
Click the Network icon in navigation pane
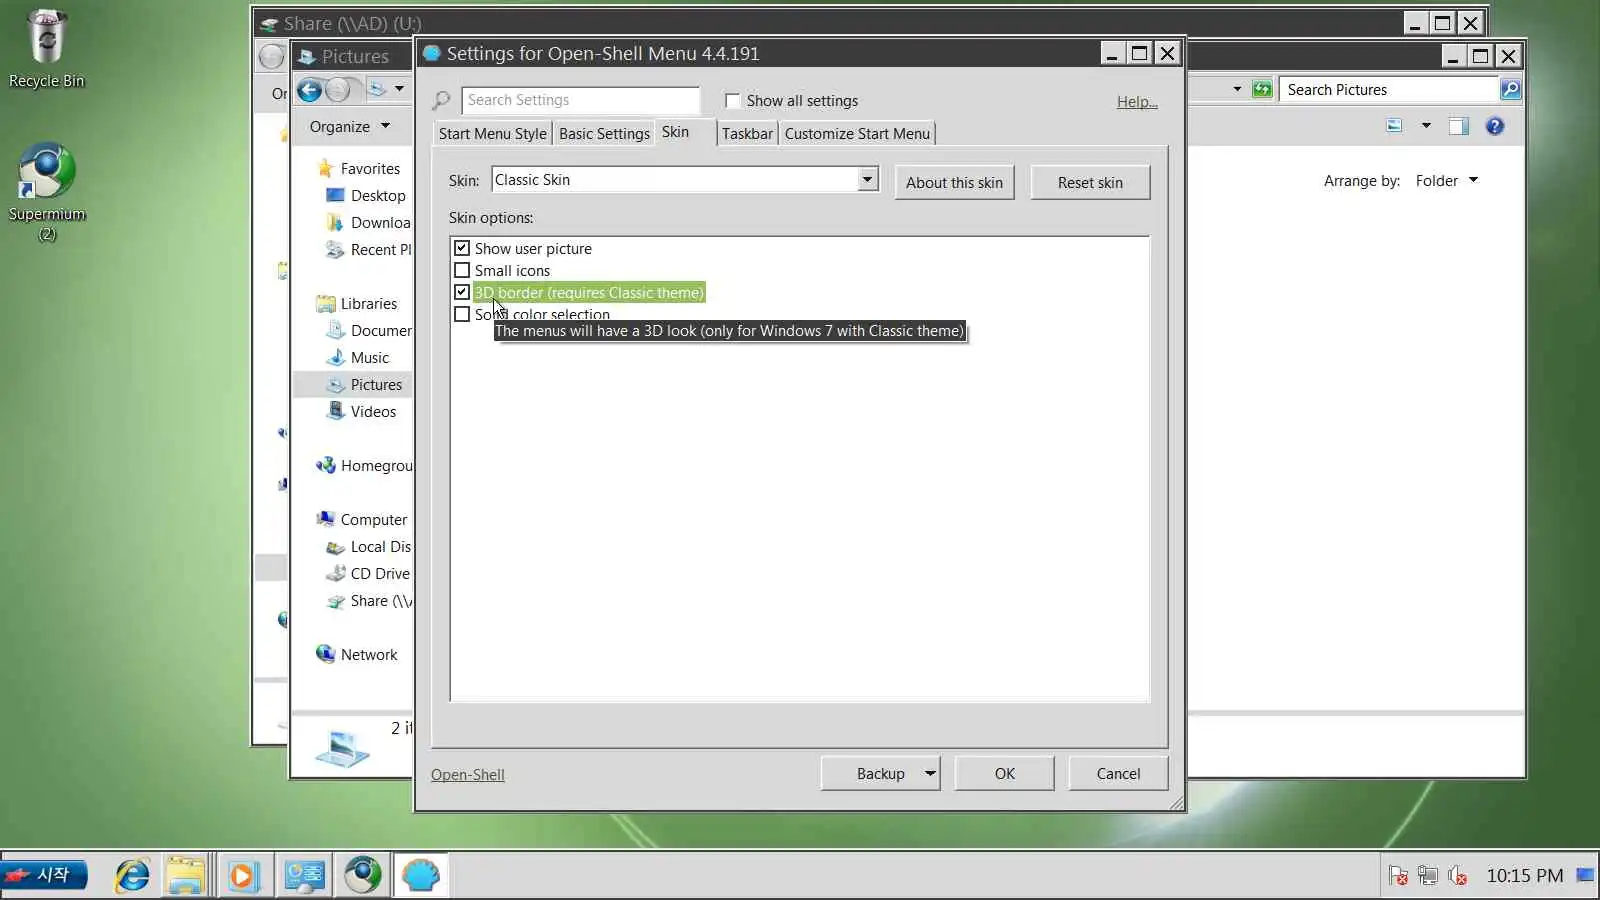325,655
